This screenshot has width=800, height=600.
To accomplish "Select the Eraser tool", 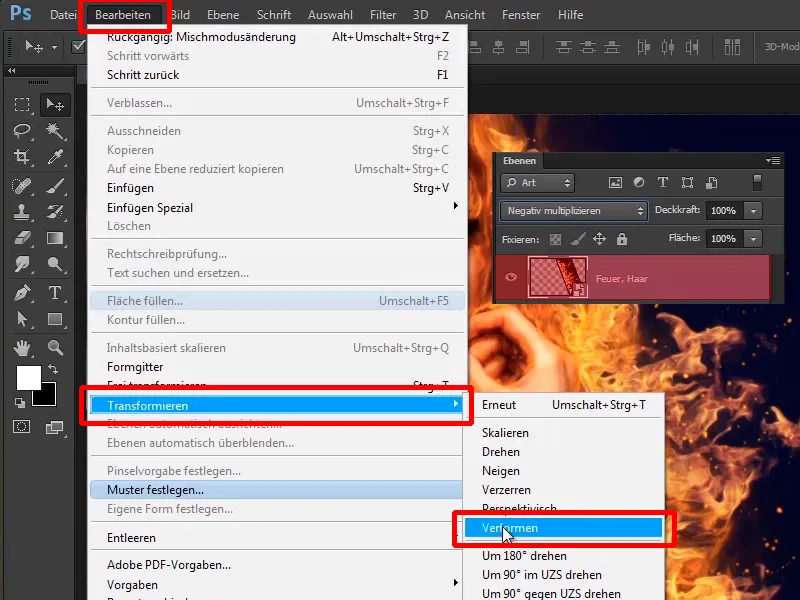I will coord(22,238).
